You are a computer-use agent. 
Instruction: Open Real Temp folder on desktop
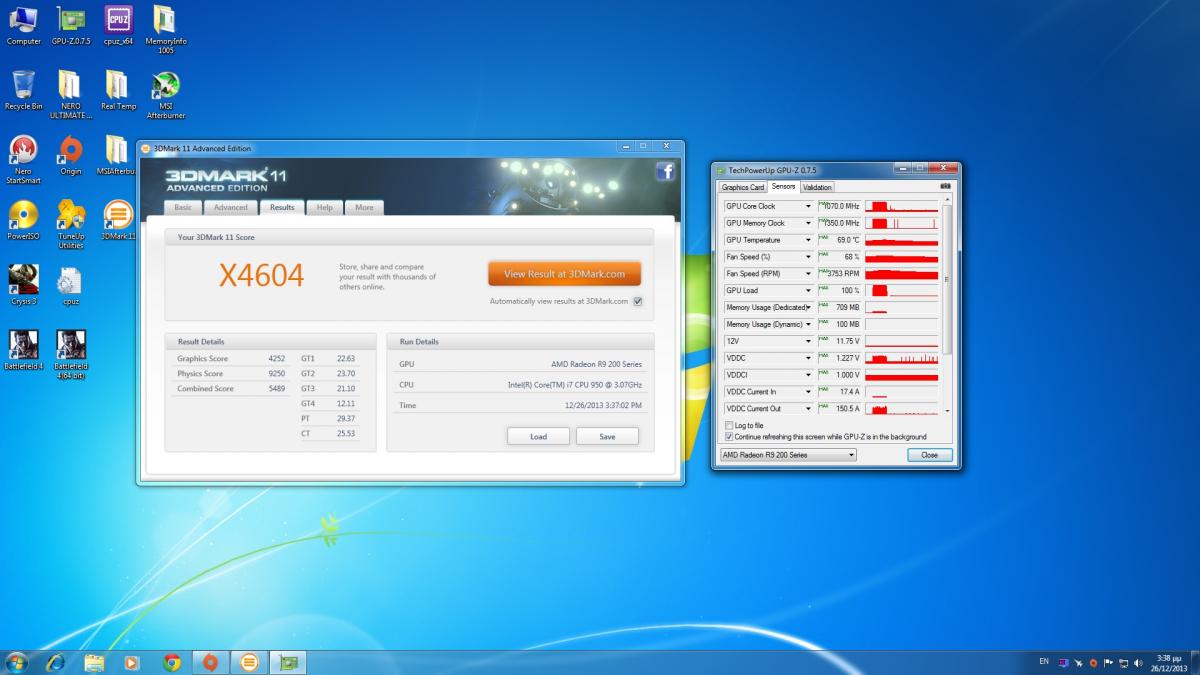coord(117,86)
